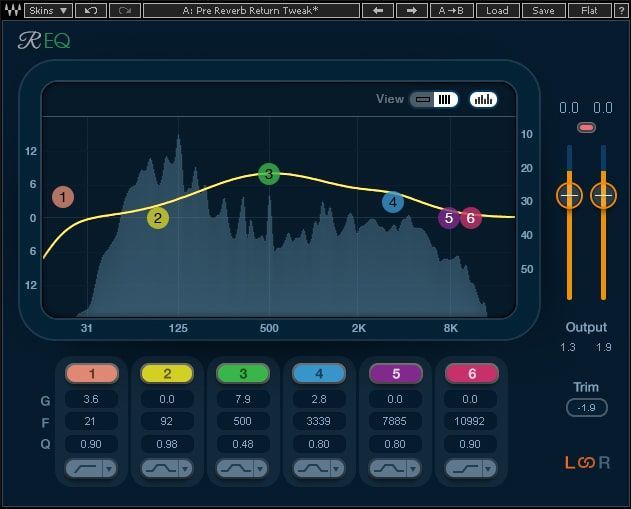
Task: Select band 4 node on the graph
Action: (393, 202)
